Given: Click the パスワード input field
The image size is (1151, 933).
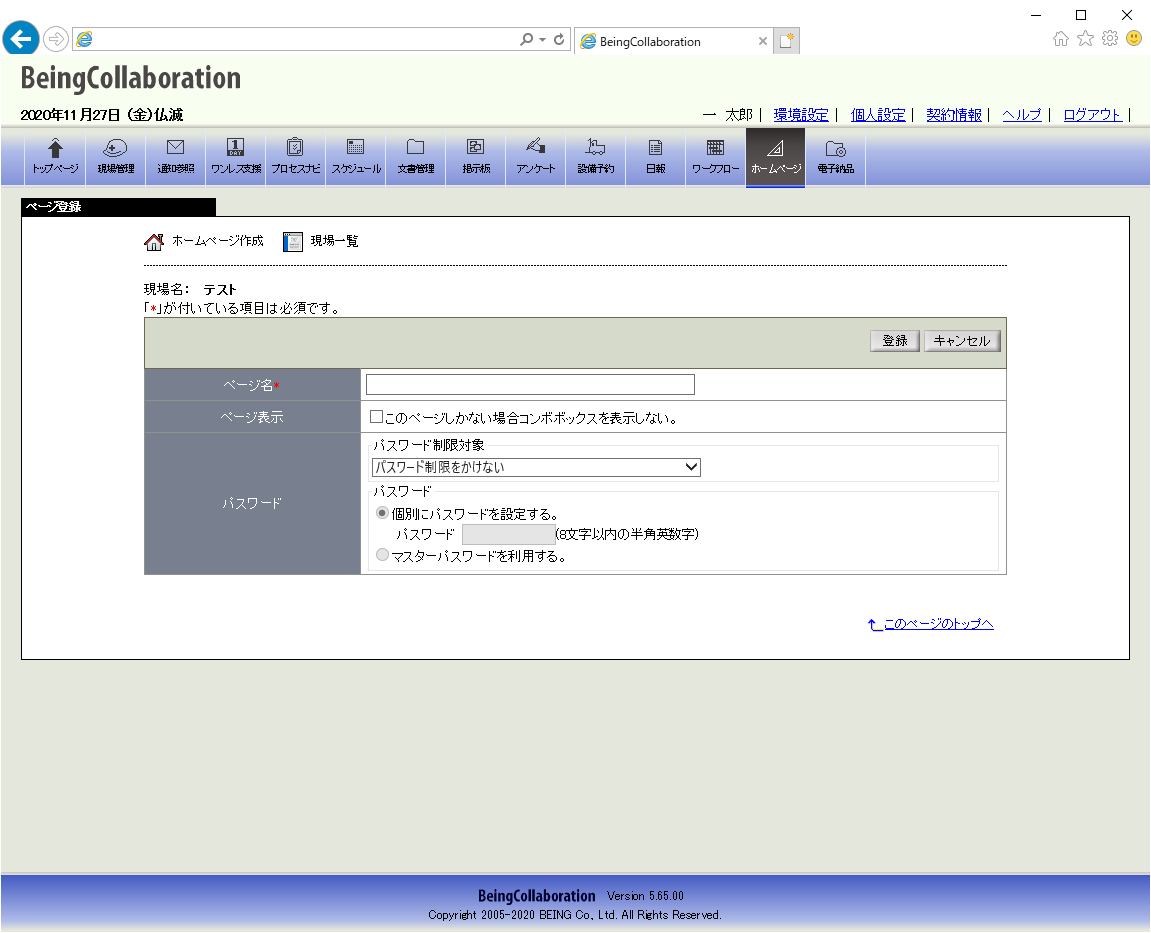Looking at the screenshot, I should click(508, 534).
